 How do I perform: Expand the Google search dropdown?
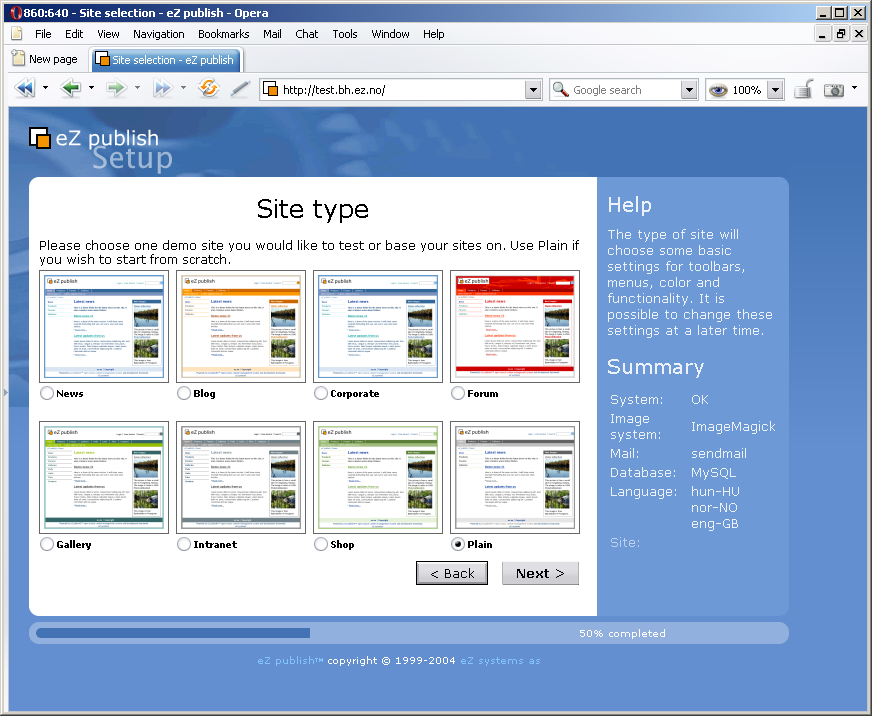pyautogui.click(x=689, y=90)
